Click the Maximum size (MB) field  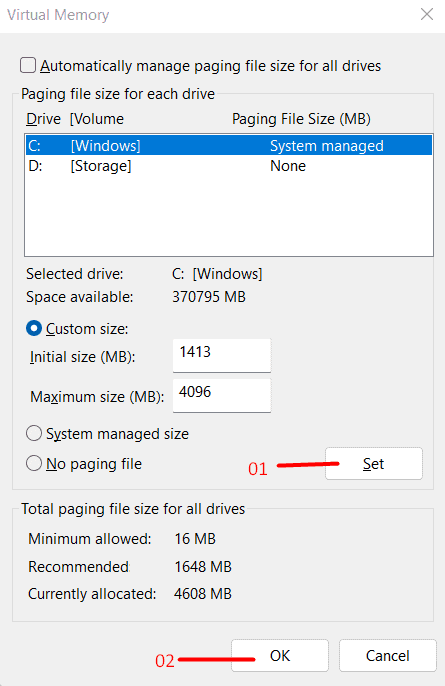(222, 396)
